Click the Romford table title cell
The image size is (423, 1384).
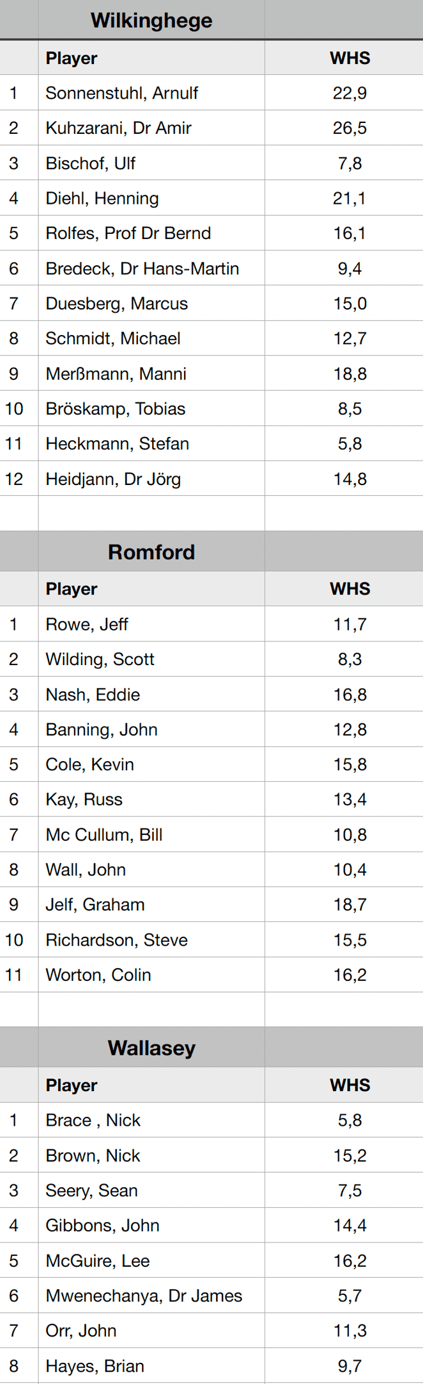(151, 552)
